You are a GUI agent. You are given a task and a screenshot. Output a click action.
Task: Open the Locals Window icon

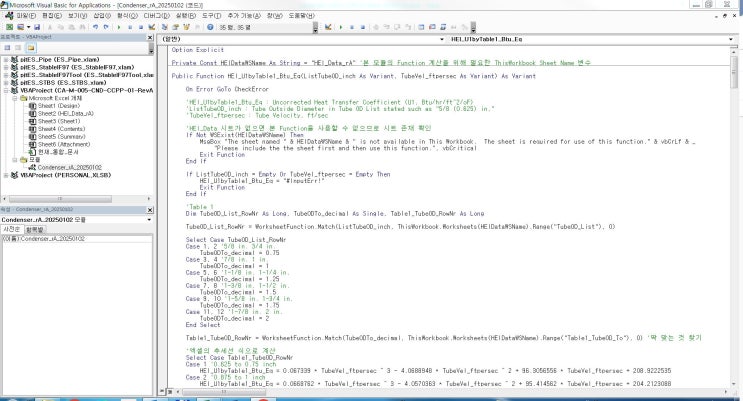pos(421,27)
